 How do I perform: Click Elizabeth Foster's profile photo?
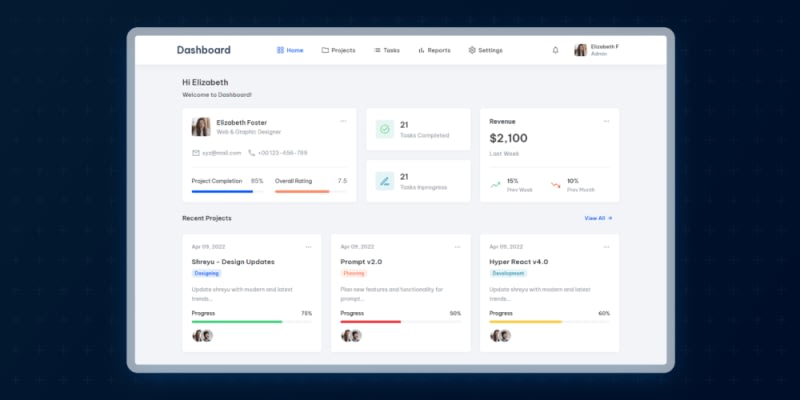pos(201,126)
